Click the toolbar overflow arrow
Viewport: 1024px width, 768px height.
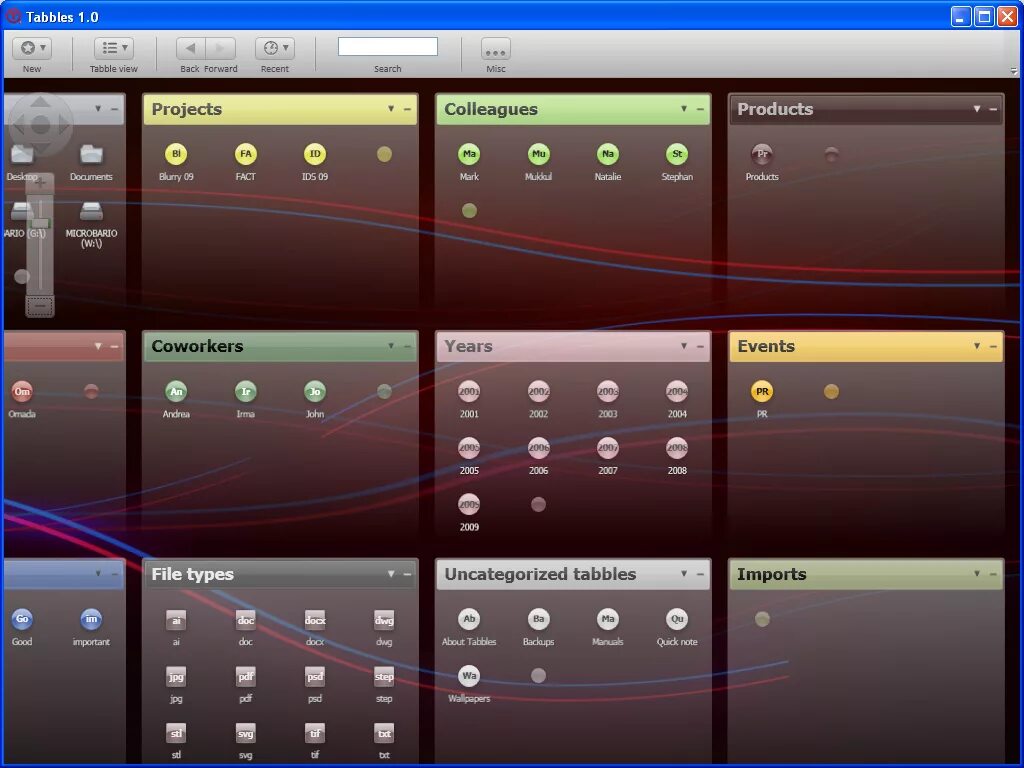click(1014, 71)
